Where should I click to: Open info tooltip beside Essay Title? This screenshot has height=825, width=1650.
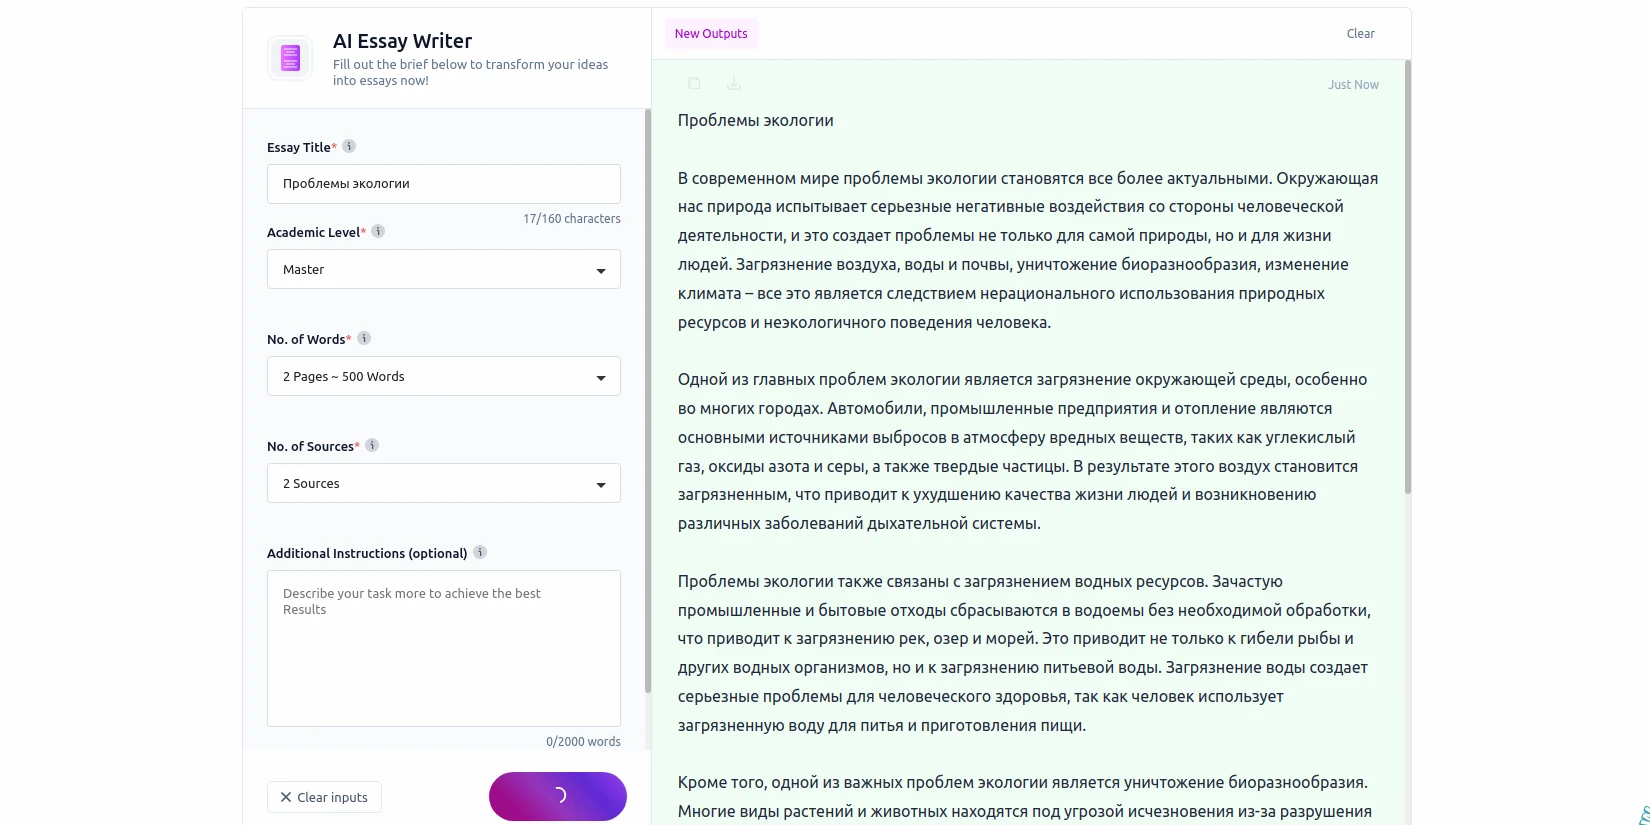[x=349, y=146]
